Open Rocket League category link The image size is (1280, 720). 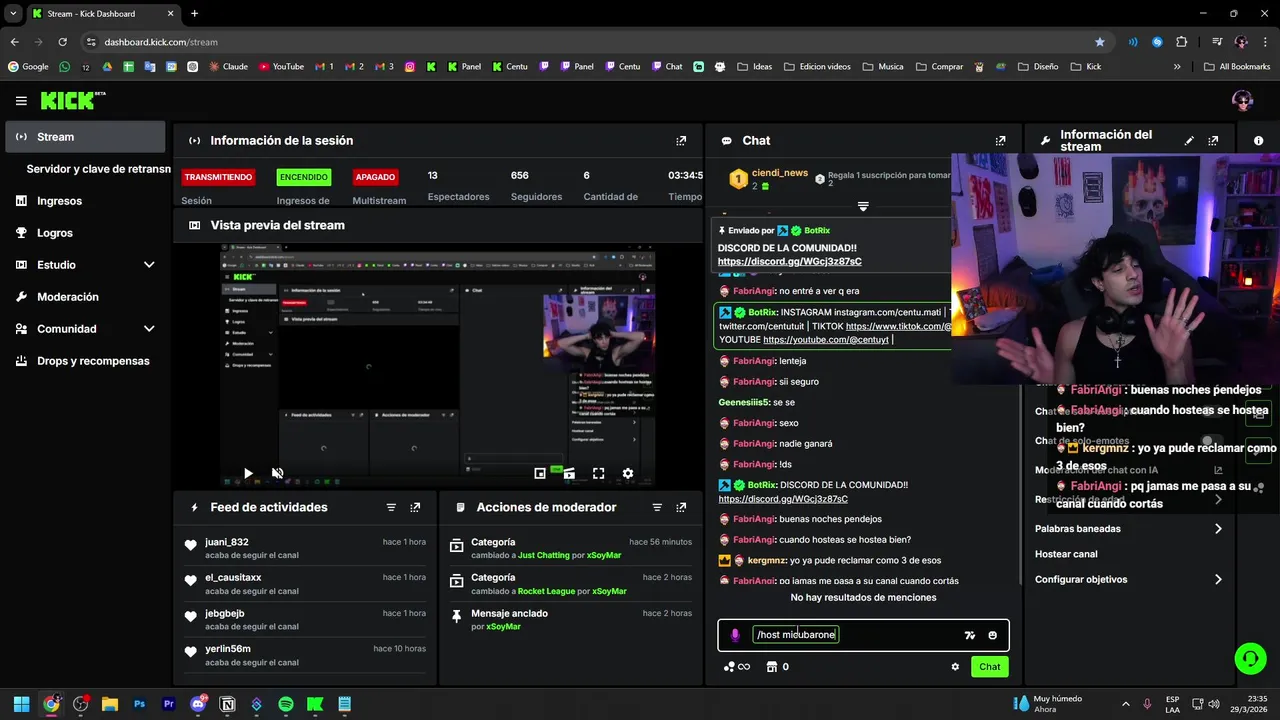tap(545, 591)
